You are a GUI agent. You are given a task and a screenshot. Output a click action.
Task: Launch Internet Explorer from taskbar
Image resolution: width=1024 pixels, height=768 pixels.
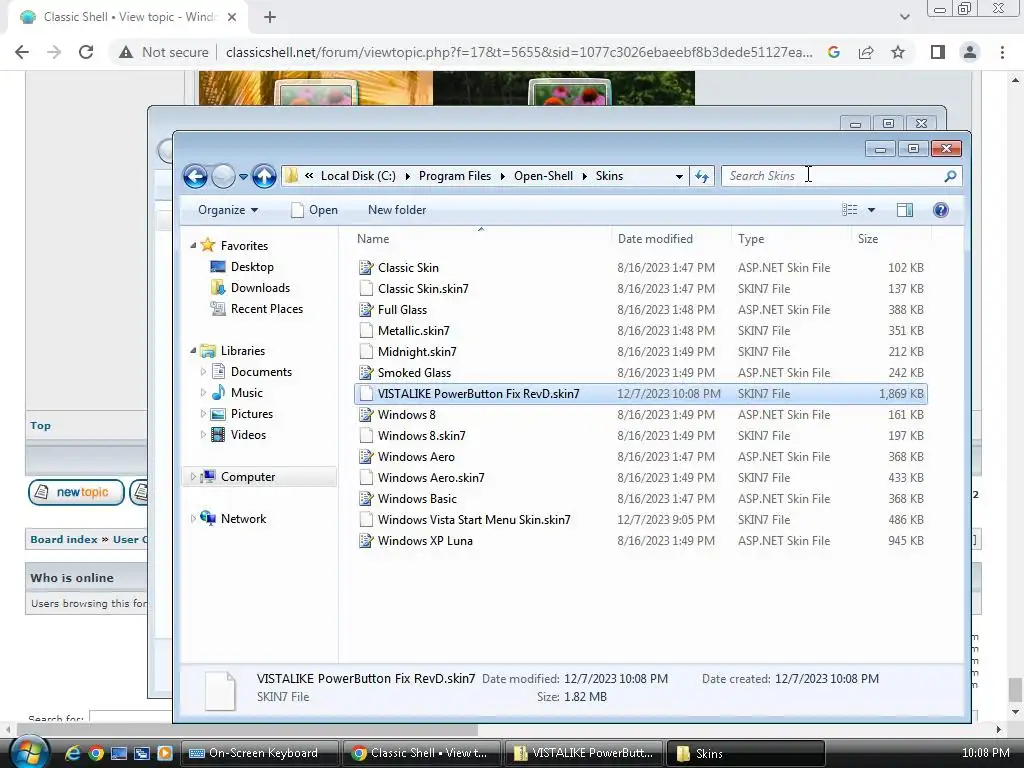[72, 753]
